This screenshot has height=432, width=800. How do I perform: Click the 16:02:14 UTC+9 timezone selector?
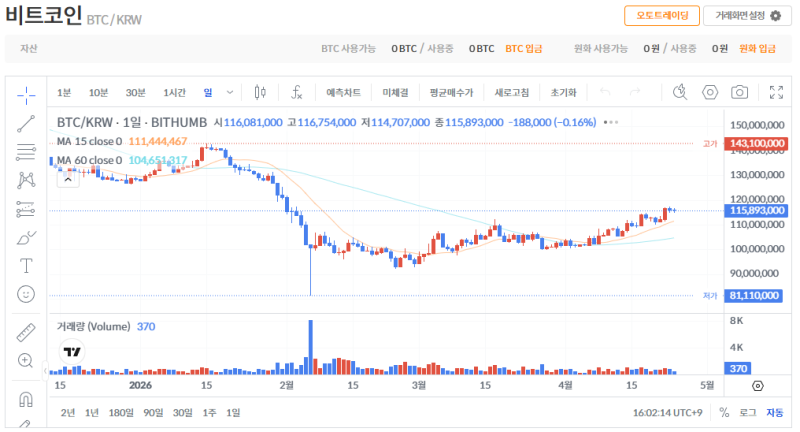coord(667,413)
